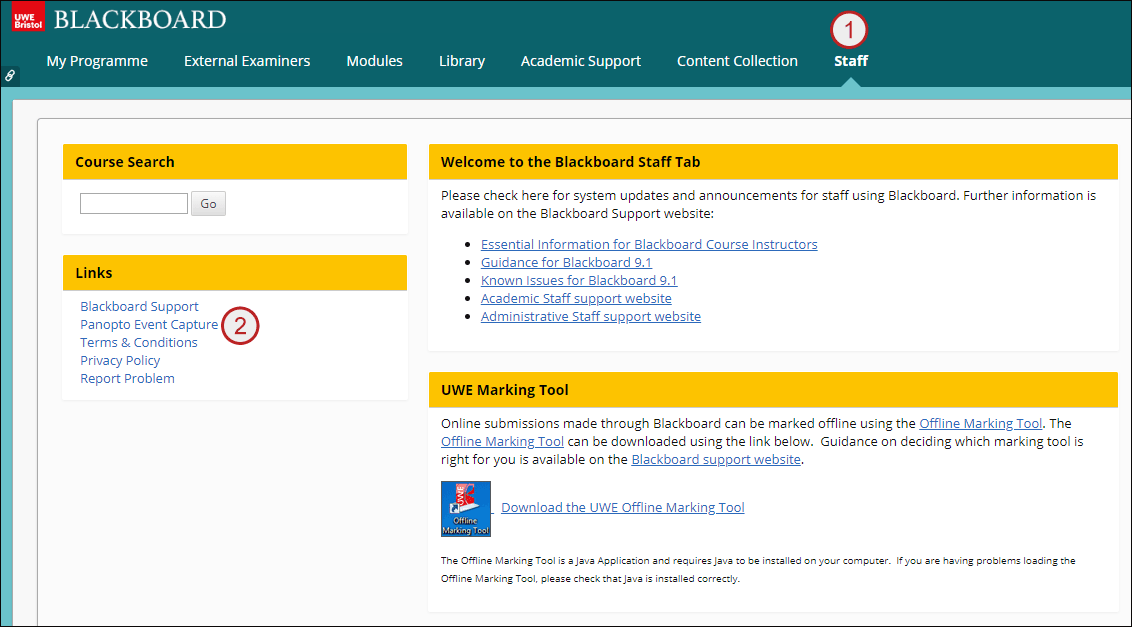This screenshot has width=1132, height=627.
Task: Open the Terms & Conditions link
Action: pos(139,342)
